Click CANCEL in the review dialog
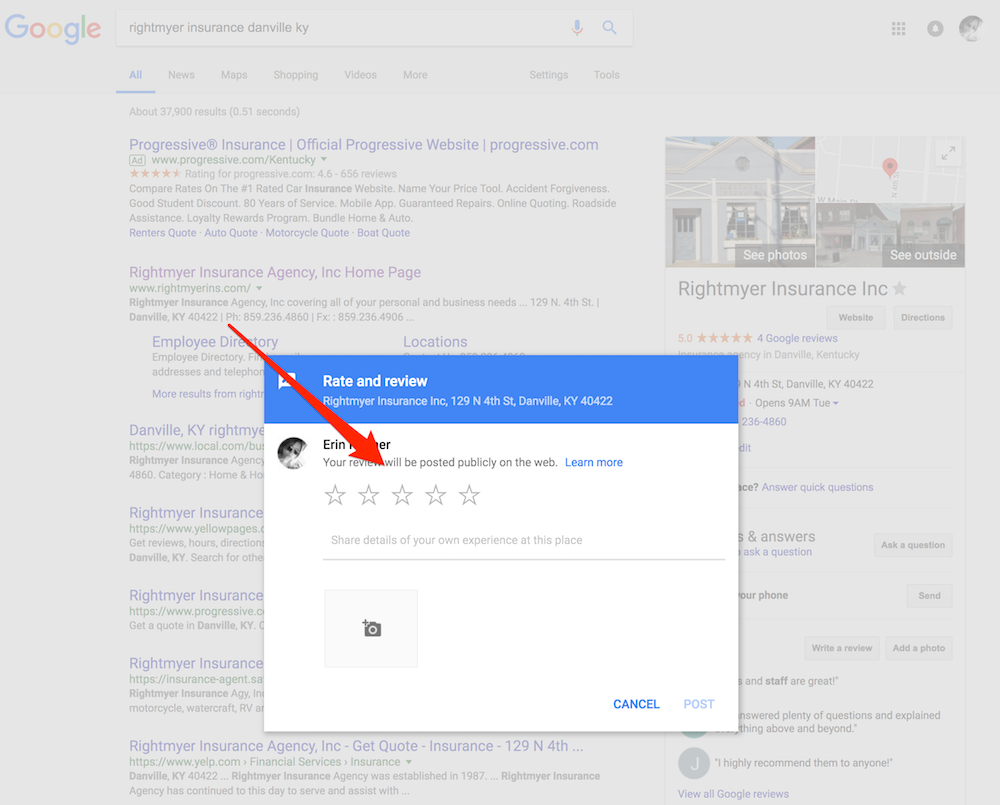The width and height of the screenshot is (1000, 805). (636, 704)
